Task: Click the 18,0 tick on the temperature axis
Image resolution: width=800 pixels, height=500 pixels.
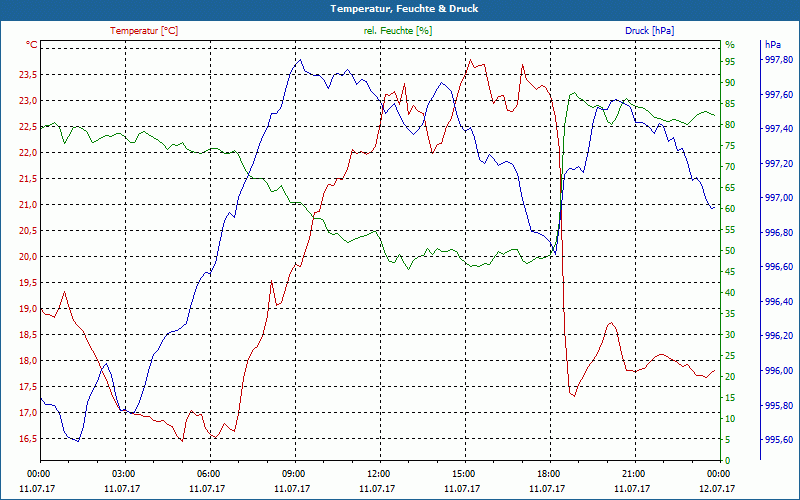Action: (x=28, y=361)
